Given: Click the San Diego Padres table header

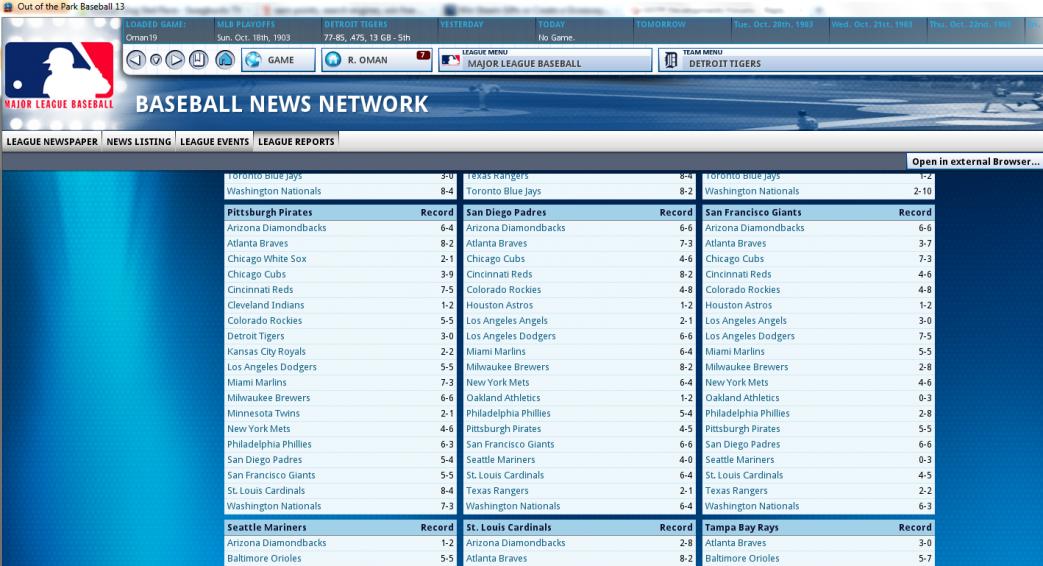Looking at the screenshot, I should (579, 212).
